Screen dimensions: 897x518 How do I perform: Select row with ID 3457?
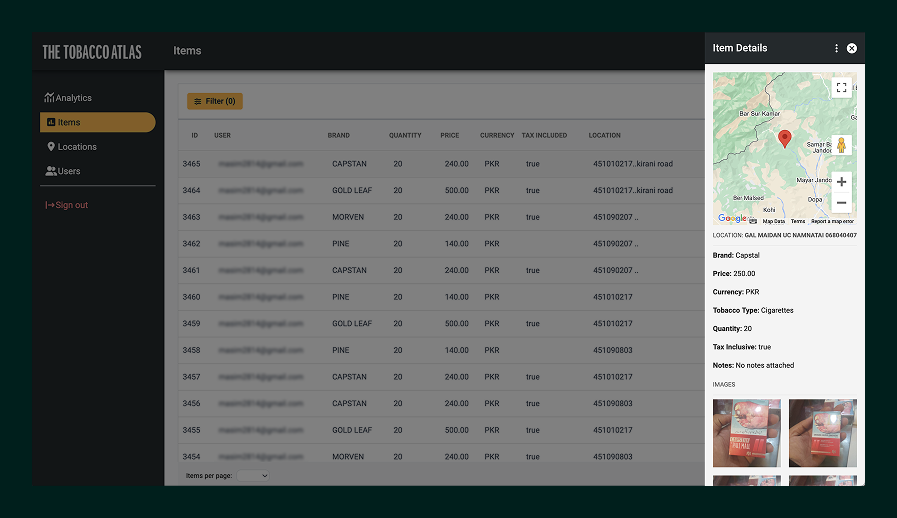[442, 377]
